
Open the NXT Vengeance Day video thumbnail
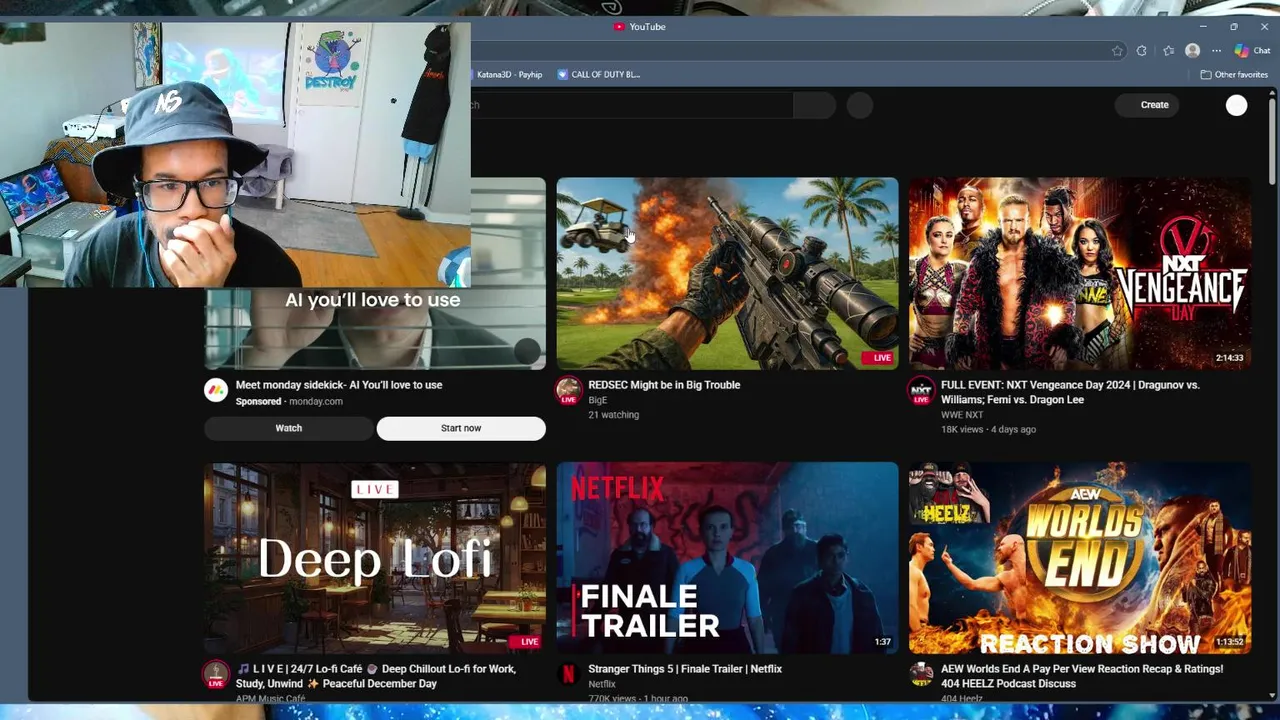pos(1080,273)
